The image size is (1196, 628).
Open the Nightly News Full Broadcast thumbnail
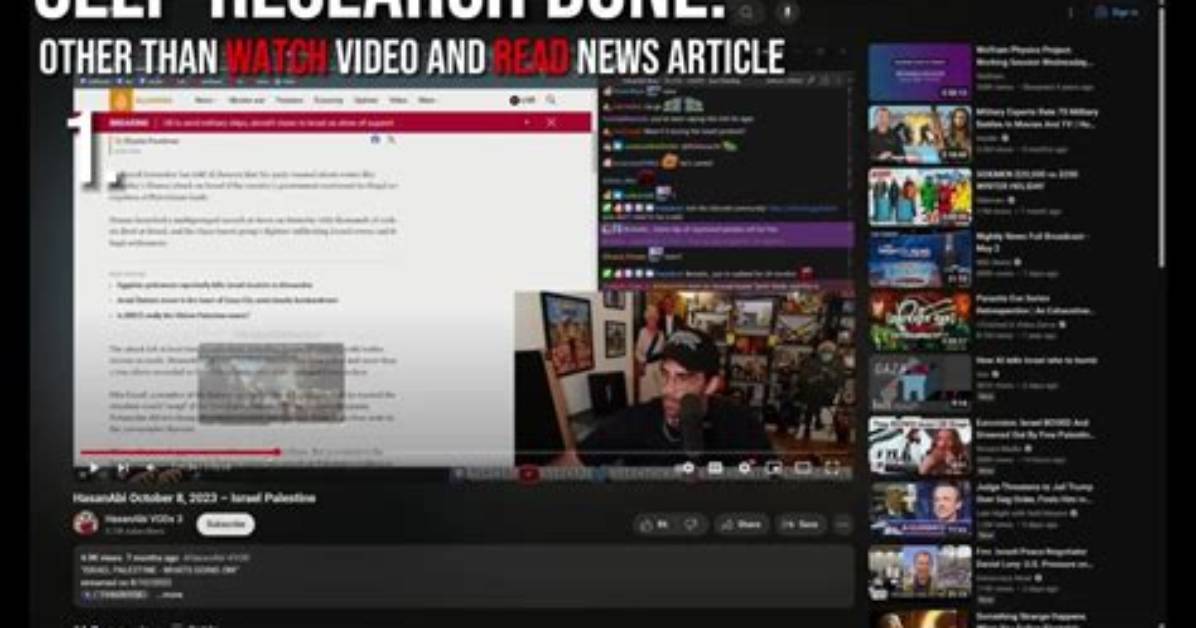click(919, 259)
